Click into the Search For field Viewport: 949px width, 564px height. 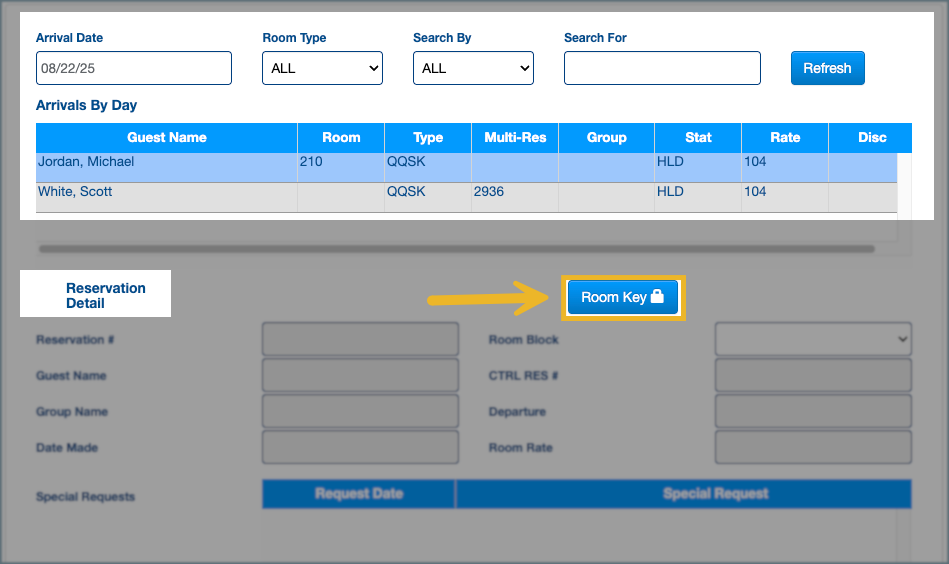point(662,68)
